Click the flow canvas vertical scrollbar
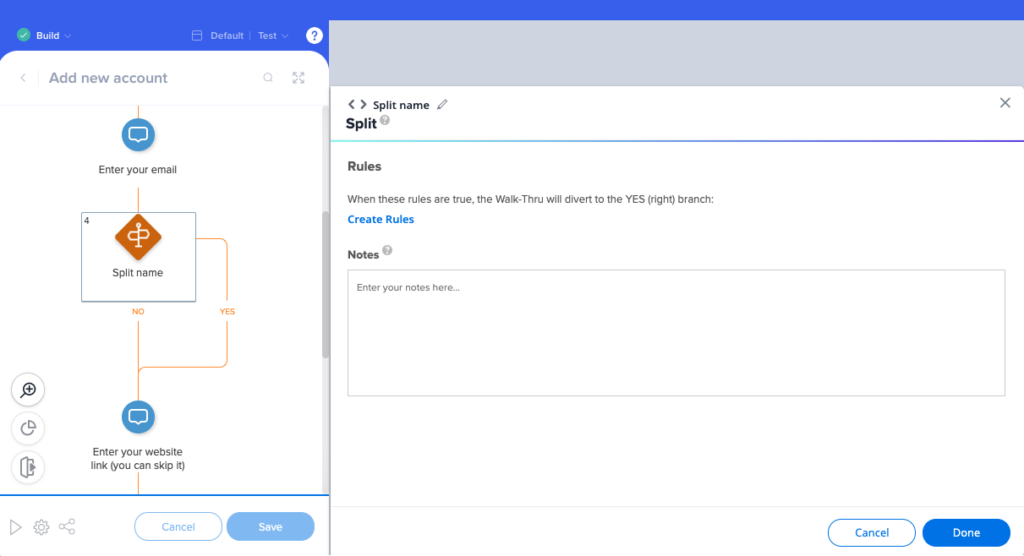Screen dimensions: 1024x556 point(325,285)
